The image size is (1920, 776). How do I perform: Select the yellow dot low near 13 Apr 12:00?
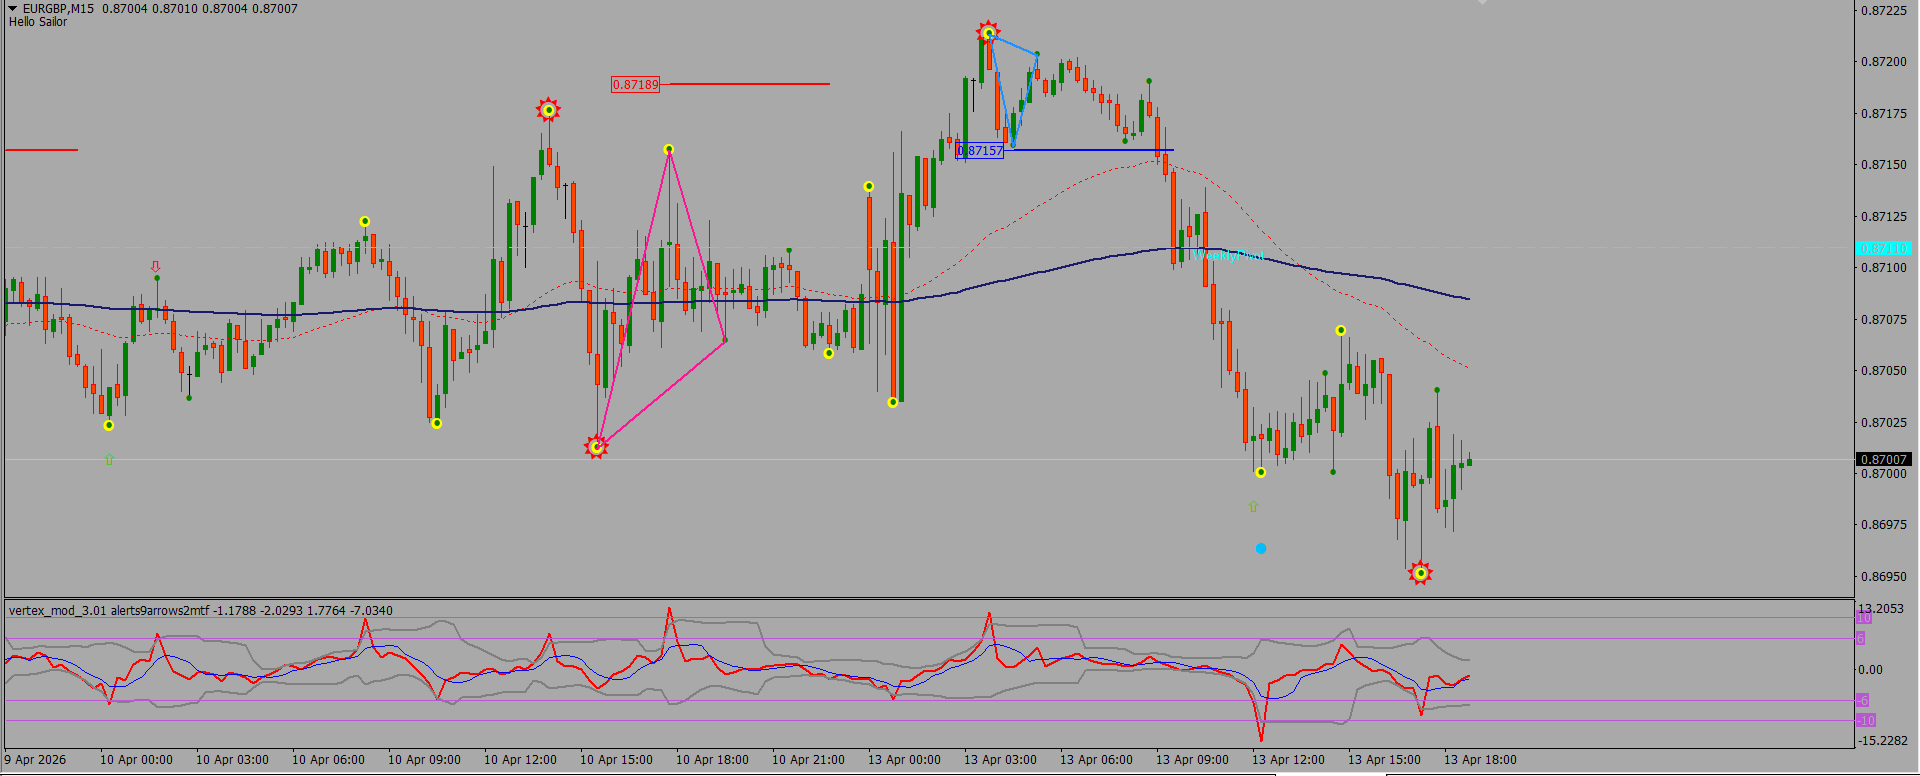[x=1261, y=472]
